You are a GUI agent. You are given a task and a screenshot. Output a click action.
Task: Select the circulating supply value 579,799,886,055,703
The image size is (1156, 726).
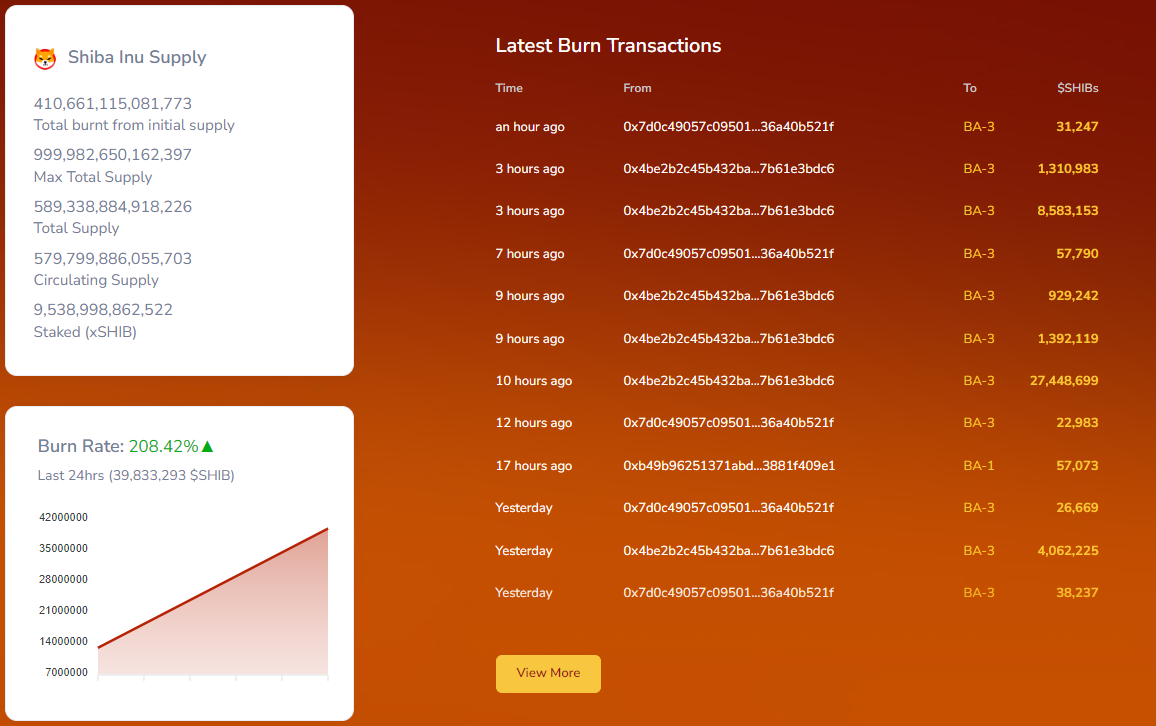(x=113, y=259)
